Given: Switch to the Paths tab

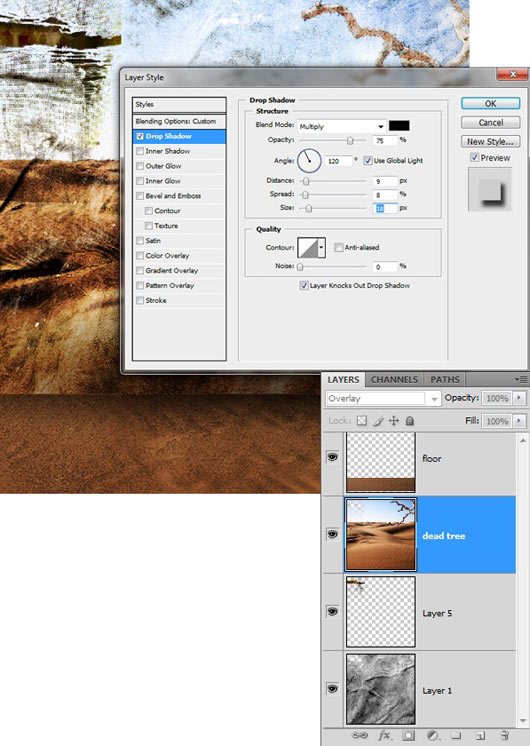Looking at the screenshot, I should (x=445, y=380).
